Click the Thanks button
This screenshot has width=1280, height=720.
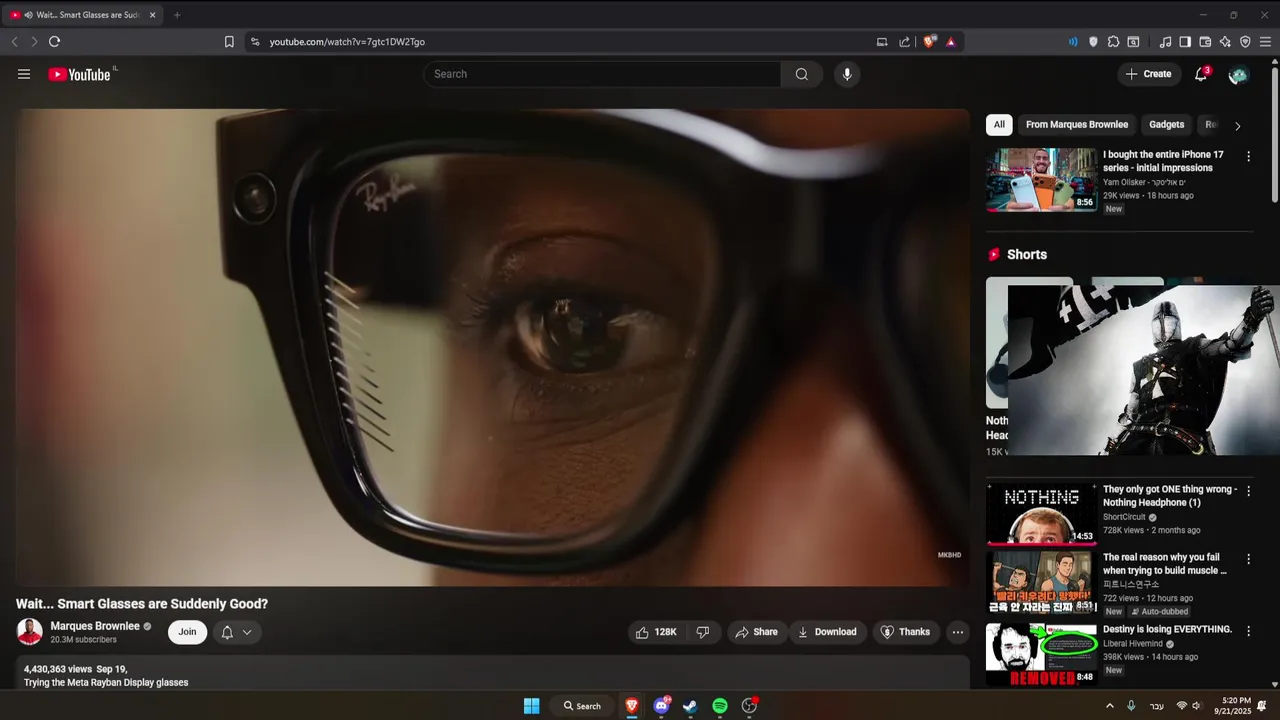tap(905, 632)
